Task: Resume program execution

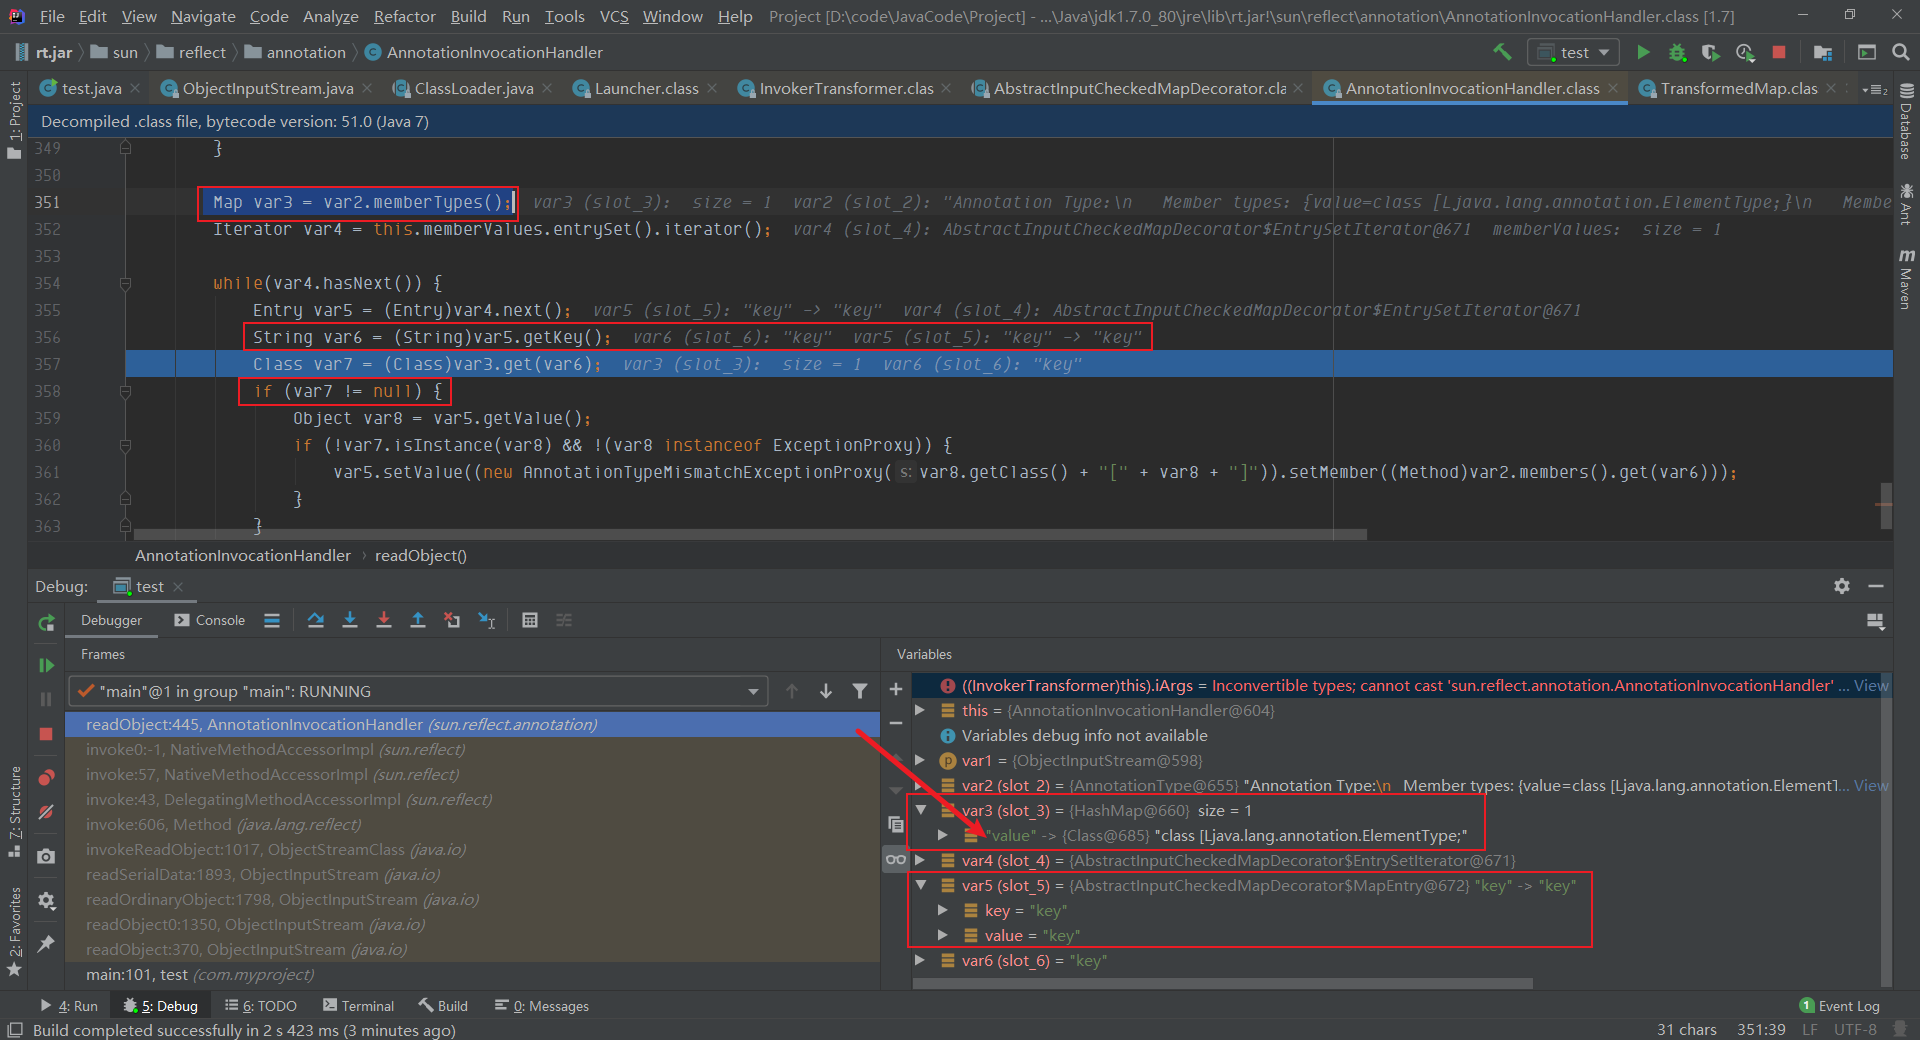Action: coord(46,665)
